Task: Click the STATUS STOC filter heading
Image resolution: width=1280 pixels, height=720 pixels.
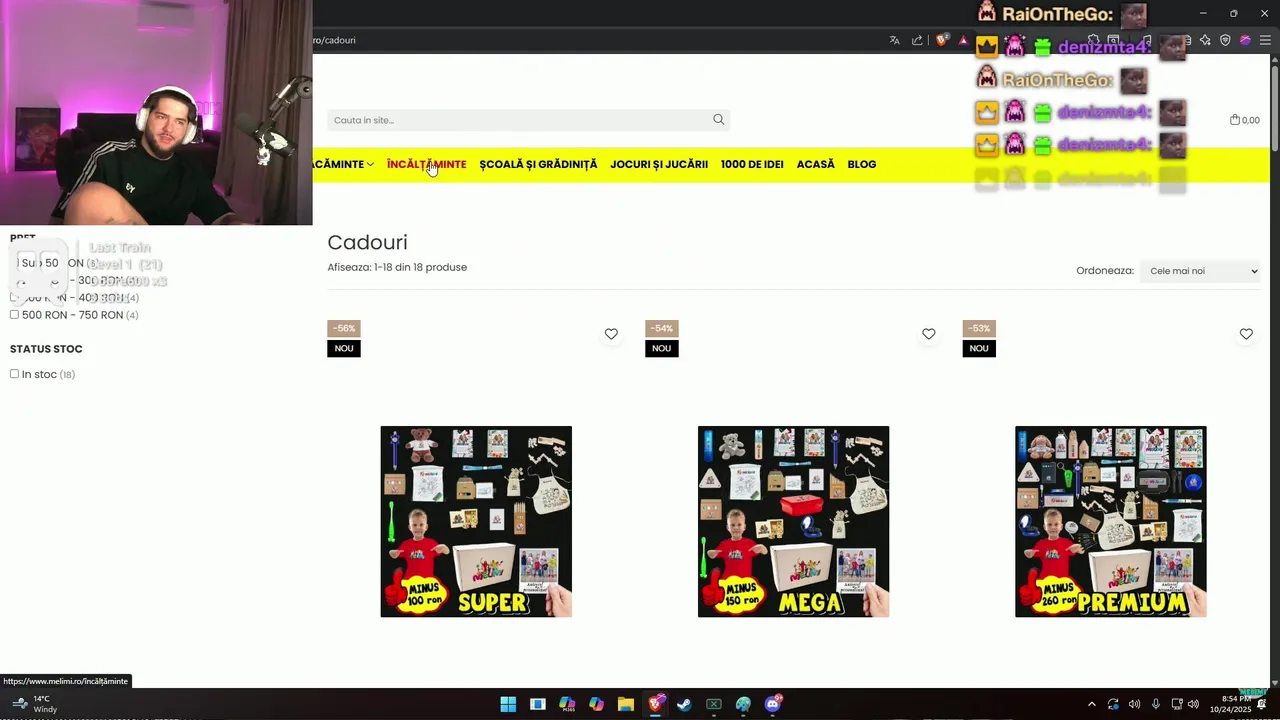Action: tap(46, 349)
